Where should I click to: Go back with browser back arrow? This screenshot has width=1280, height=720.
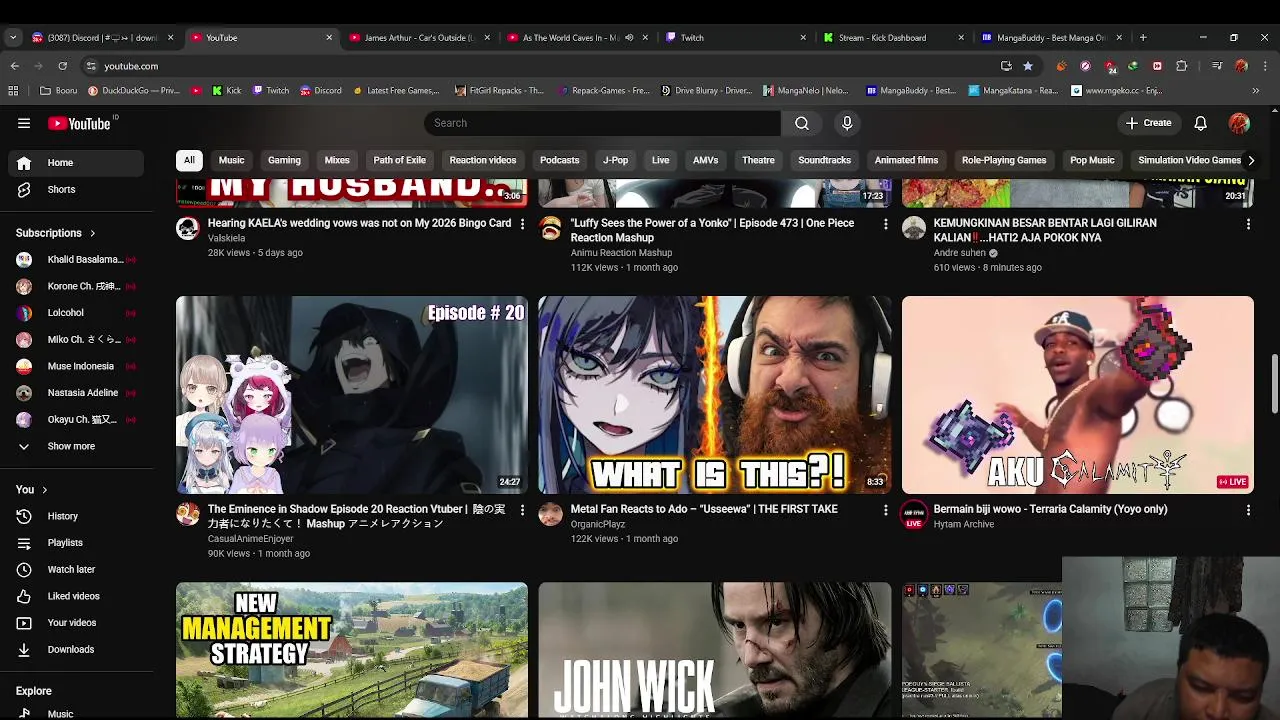[14, 66]
